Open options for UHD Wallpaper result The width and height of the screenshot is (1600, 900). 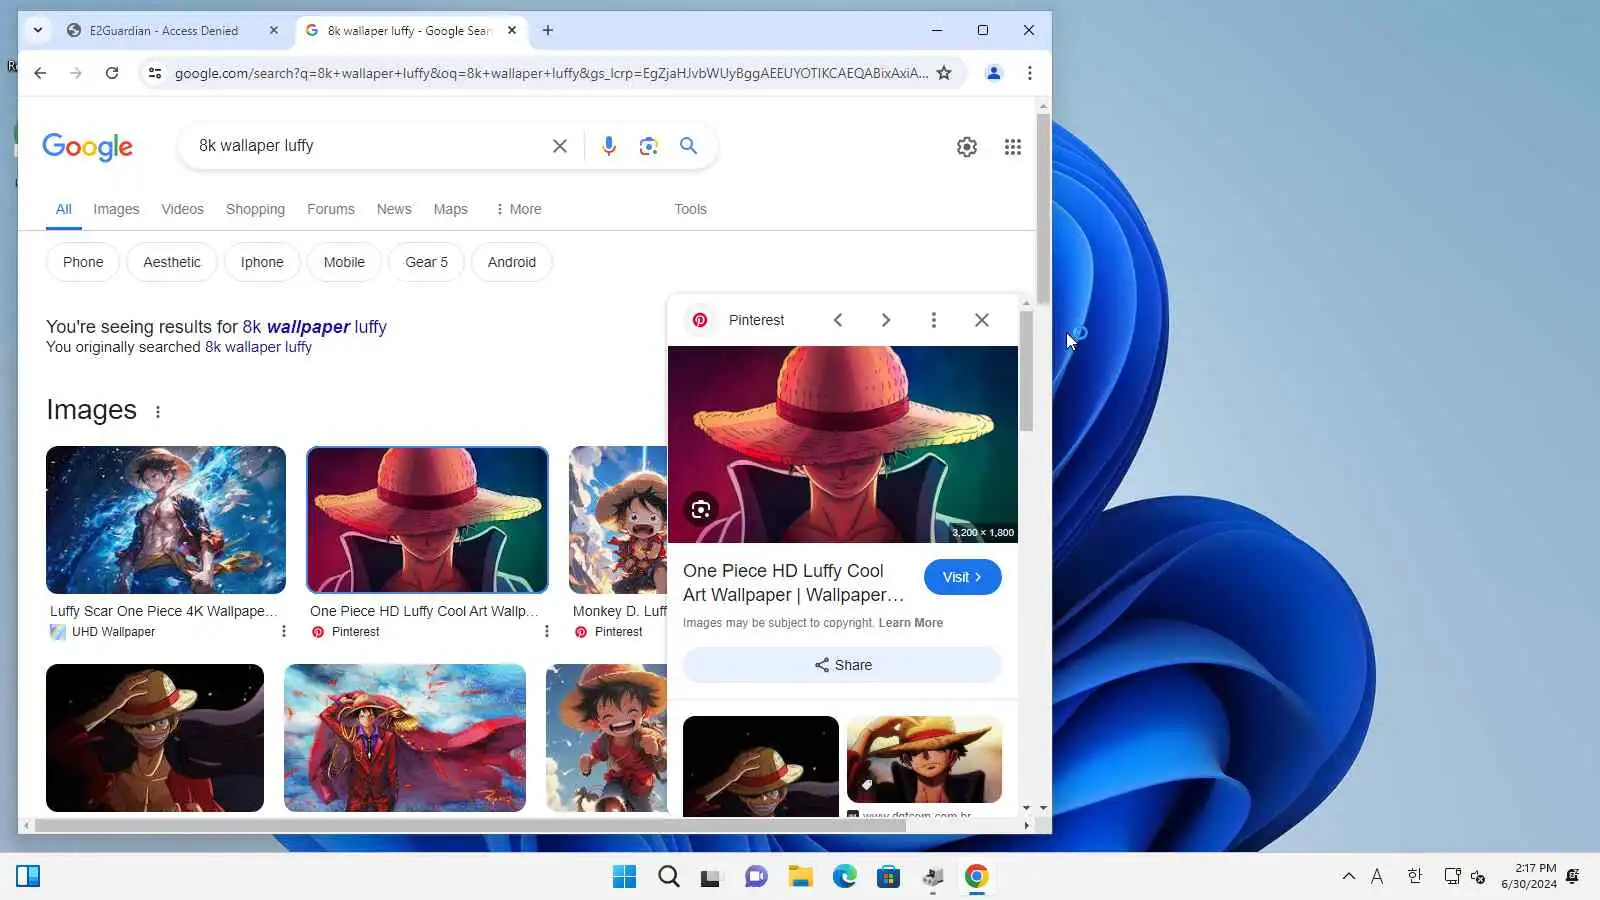[x=284, y=631]
